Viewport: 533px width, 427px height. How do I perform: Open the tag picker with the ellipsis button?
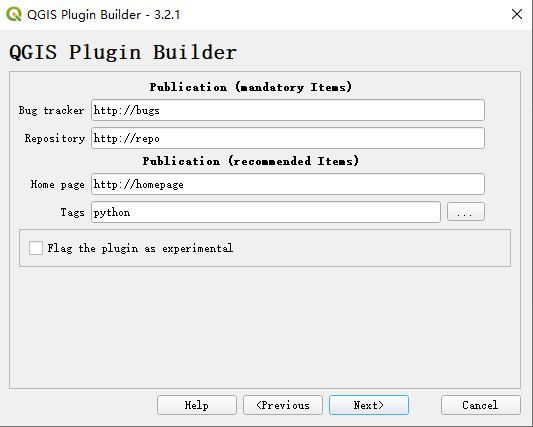point(465,212)
